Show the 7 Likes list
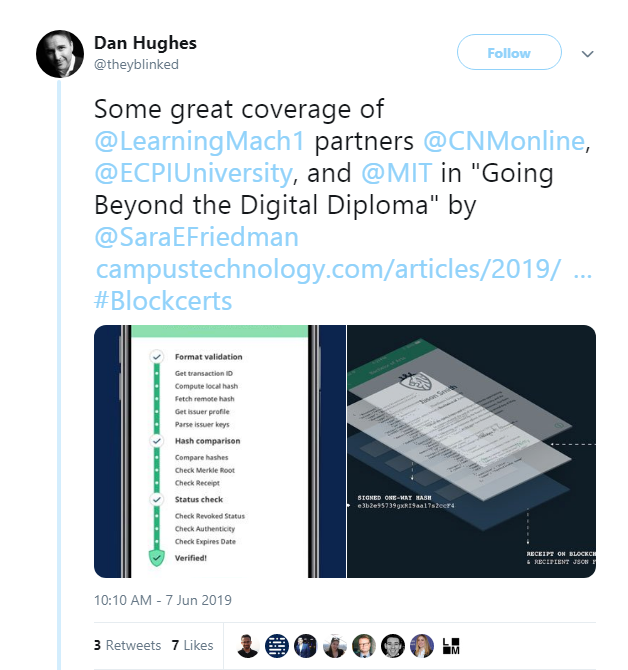 click(x=192, y=645)
